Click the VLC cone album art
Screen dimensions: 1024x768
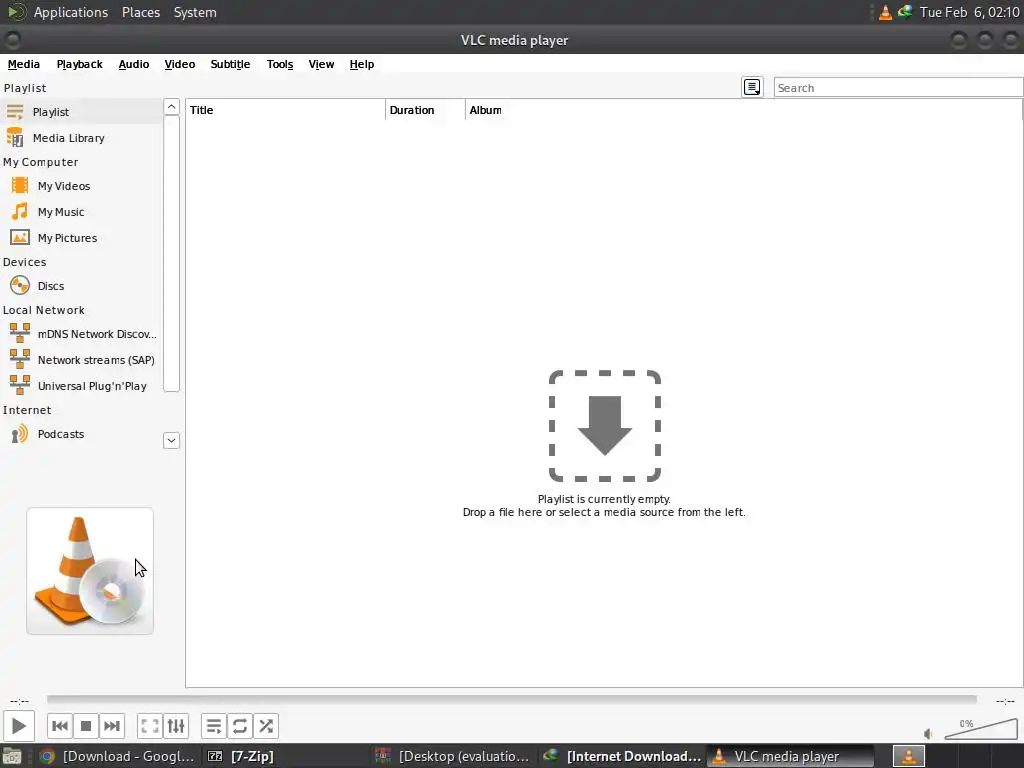(x=90, y=571)
